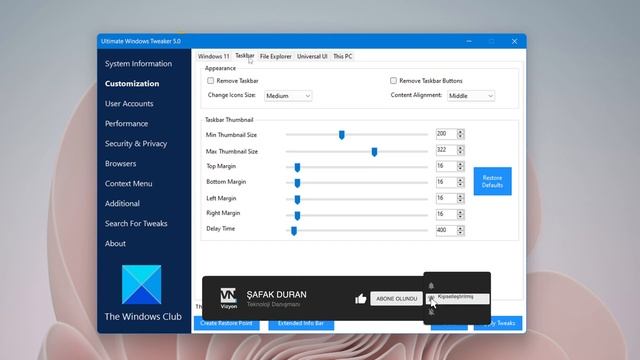Click the Min Thumbnail Size value field
Screen dimensions: 640x360
[446, 134]
